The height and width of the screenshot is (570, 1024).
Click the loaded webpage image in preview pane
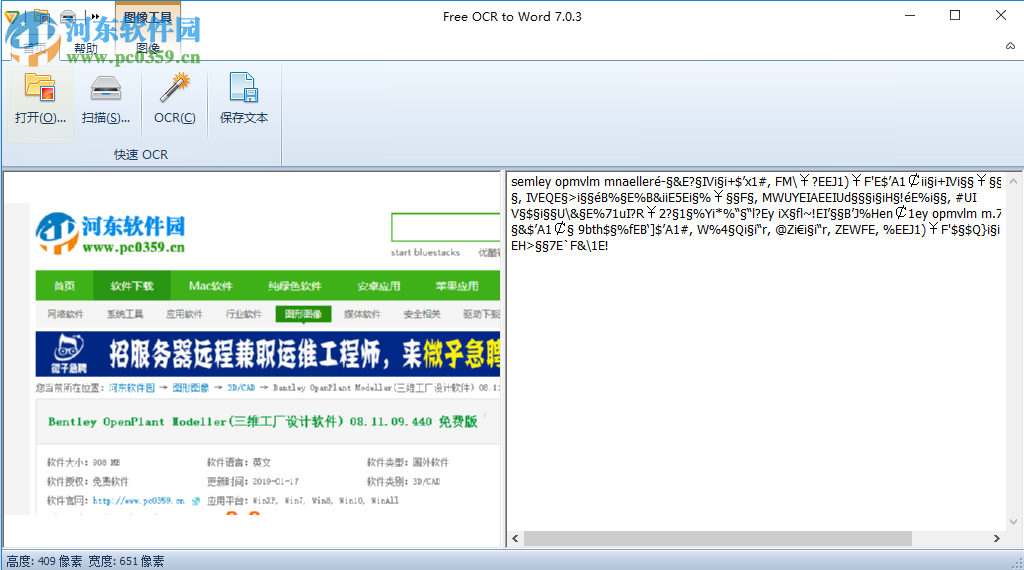tap(253, 358)
